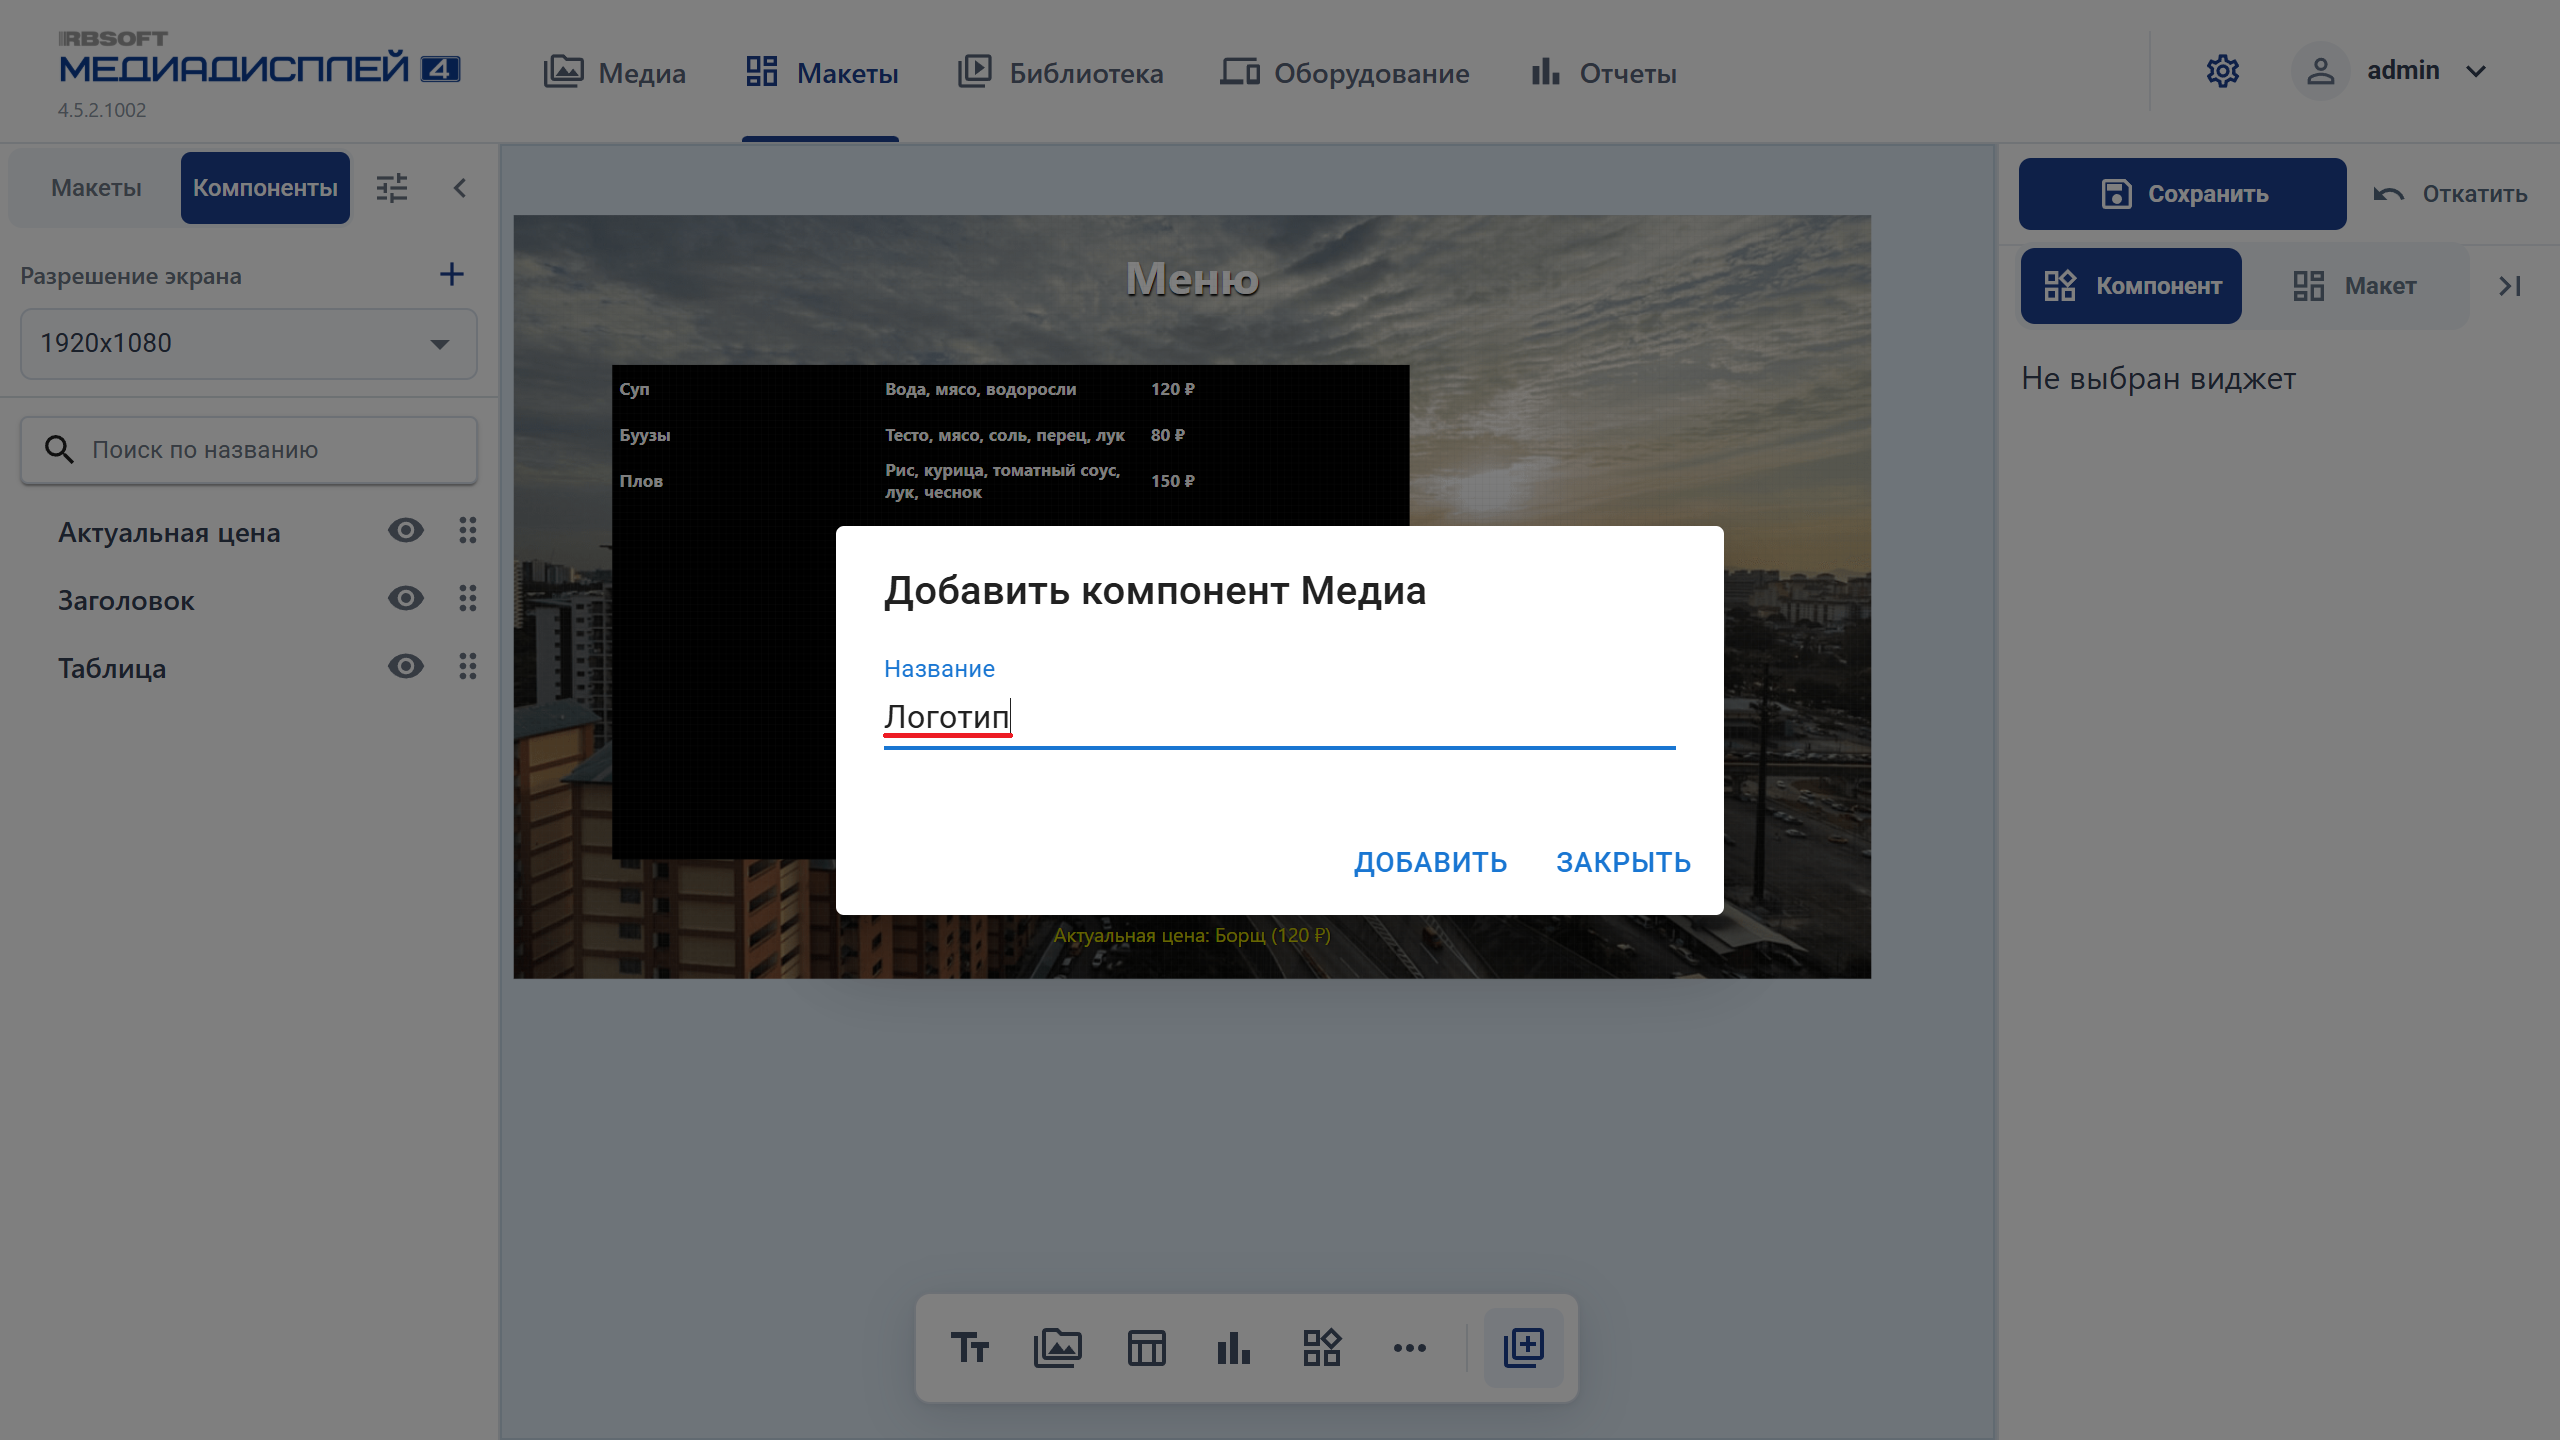2560x1440 pixels.
Task: Click the Сохранить button
Action: [2182, 194]
